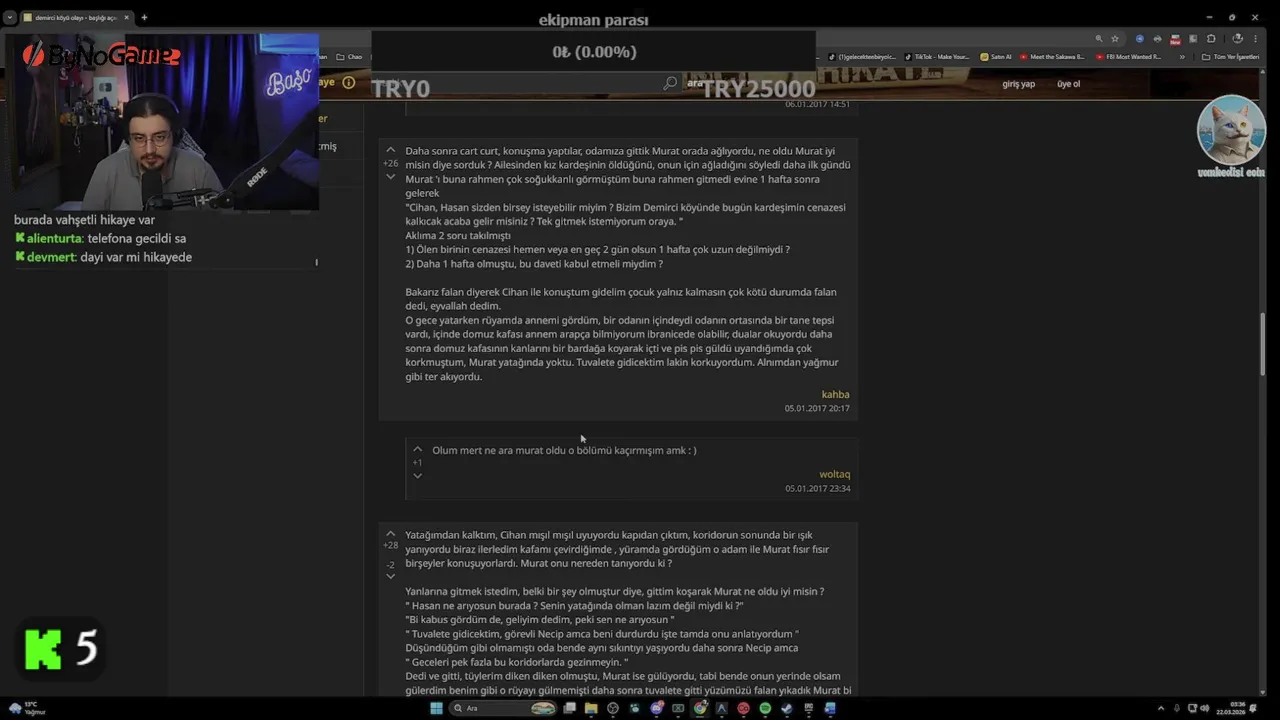
Task: Open the Chrome profile avatar button
Action: pos(1237,39)
